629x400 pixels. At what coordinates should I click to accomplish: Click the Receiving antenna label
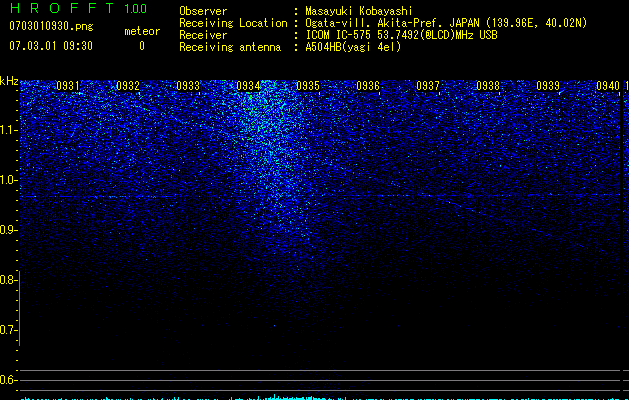tap(230, 47)
